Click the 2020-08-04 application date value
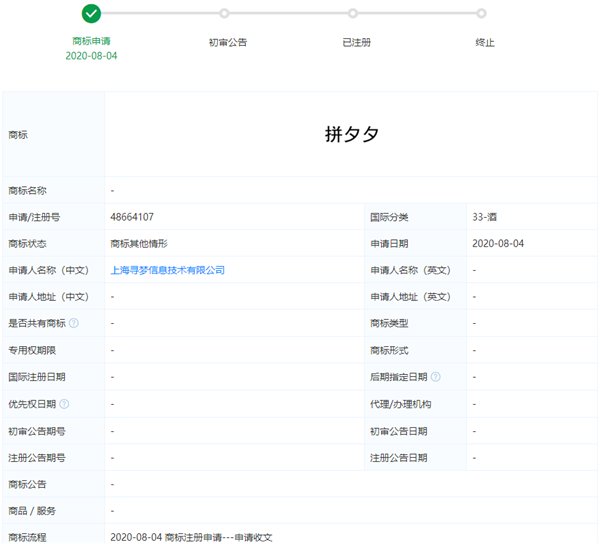This screenshot has width=600, height=544. coord(498,243)
